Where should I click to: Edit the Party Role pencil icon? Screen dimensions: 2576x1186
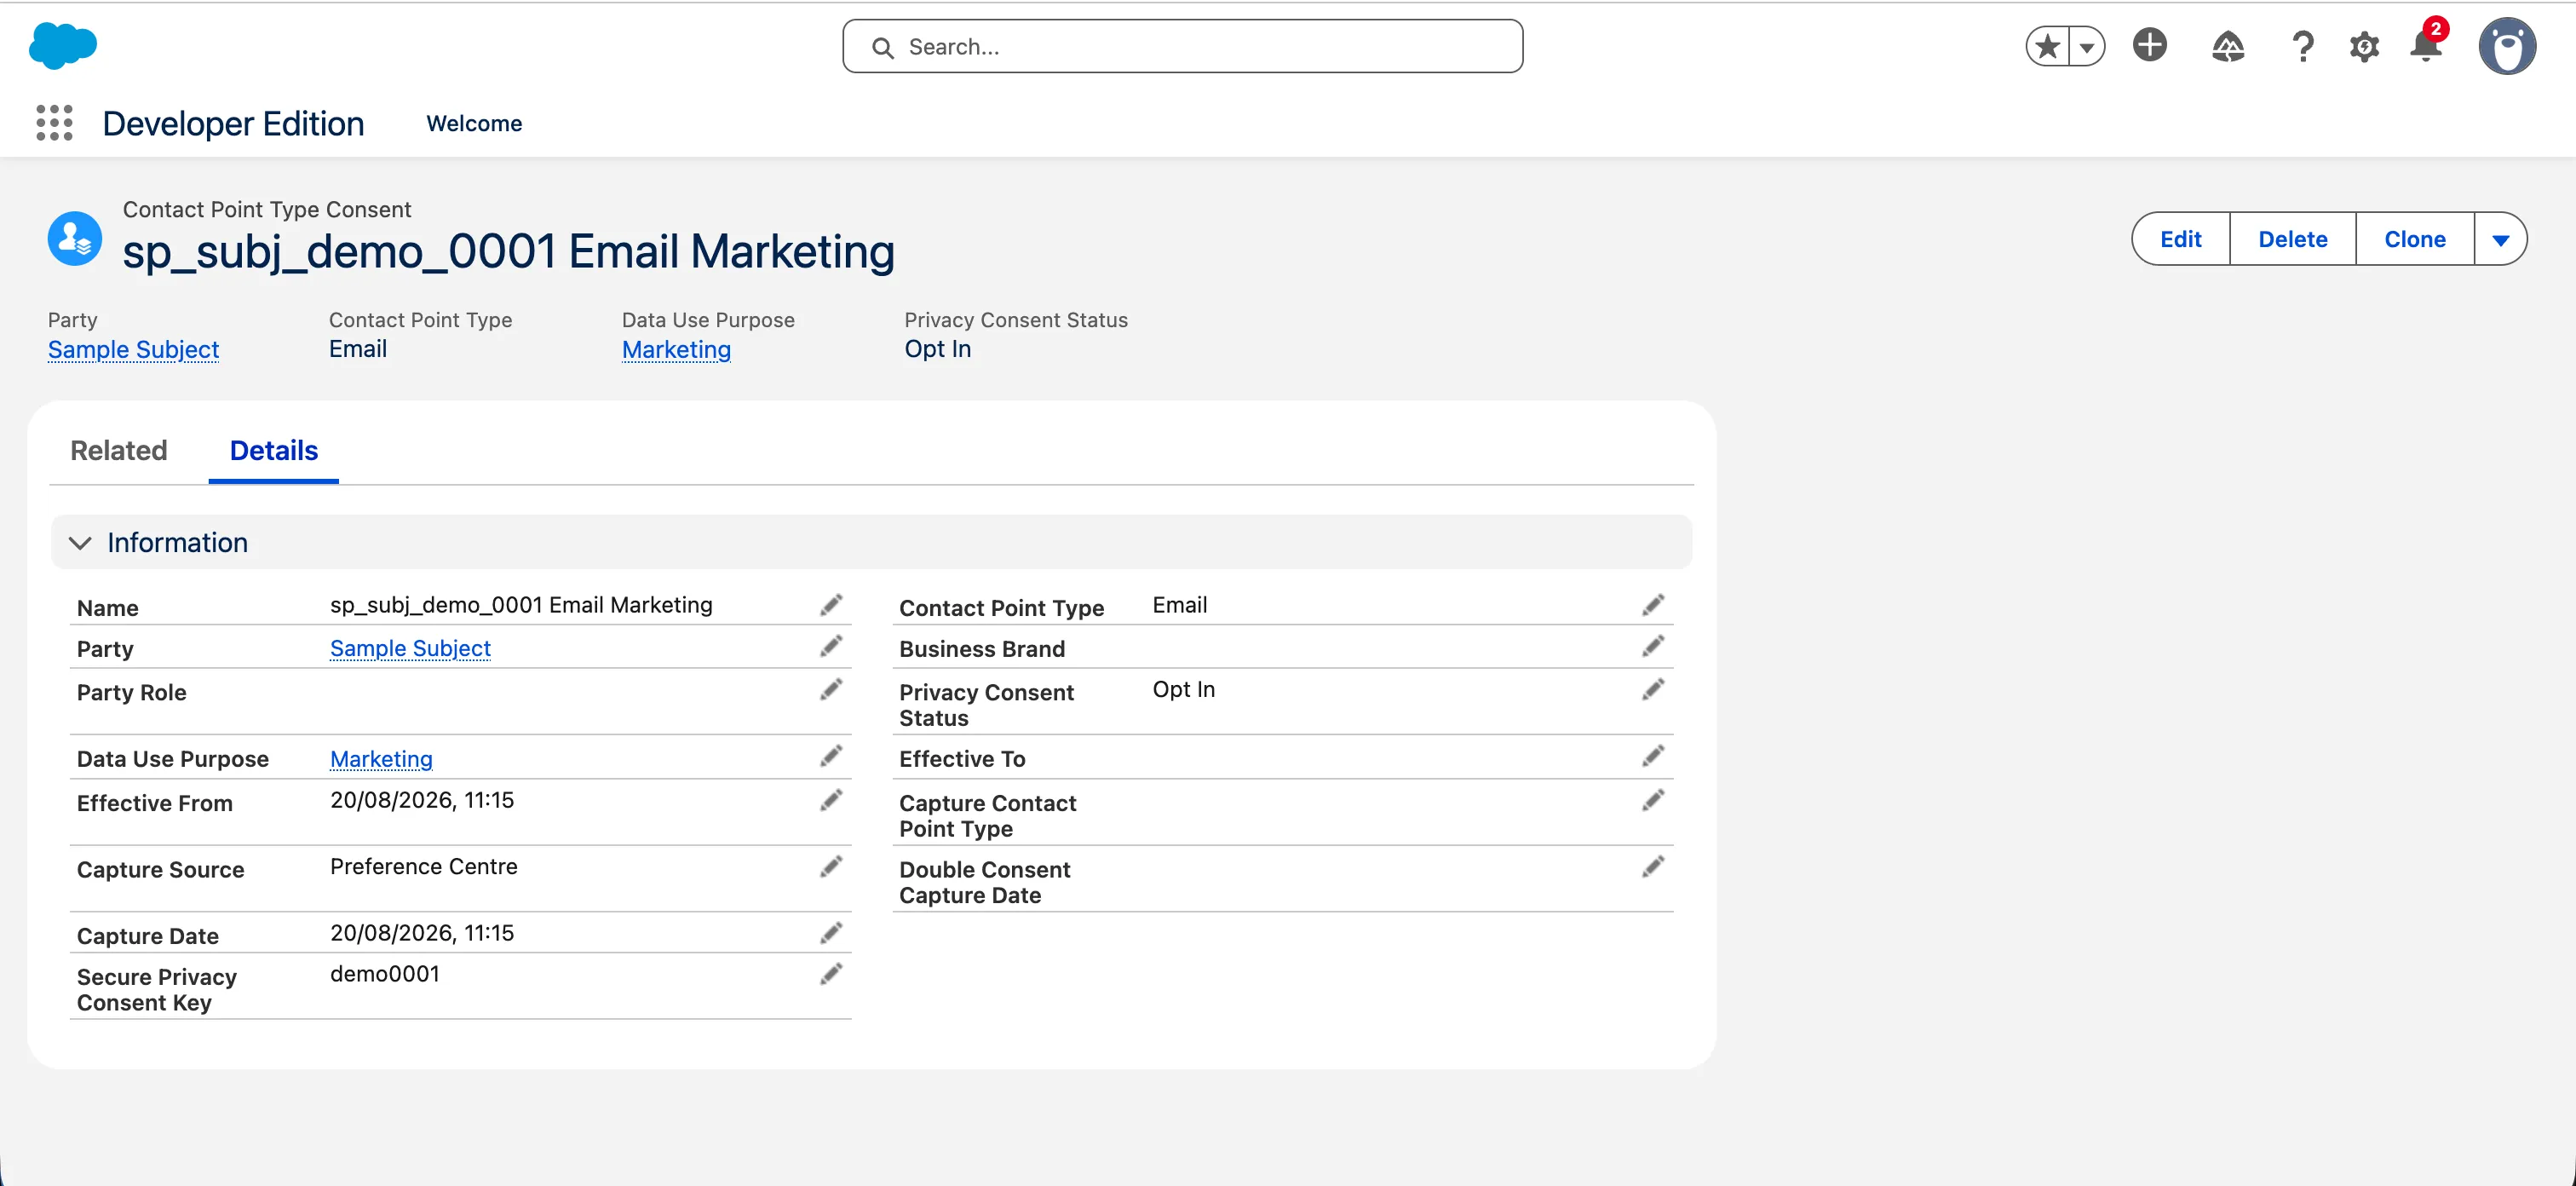pos(831,689)
